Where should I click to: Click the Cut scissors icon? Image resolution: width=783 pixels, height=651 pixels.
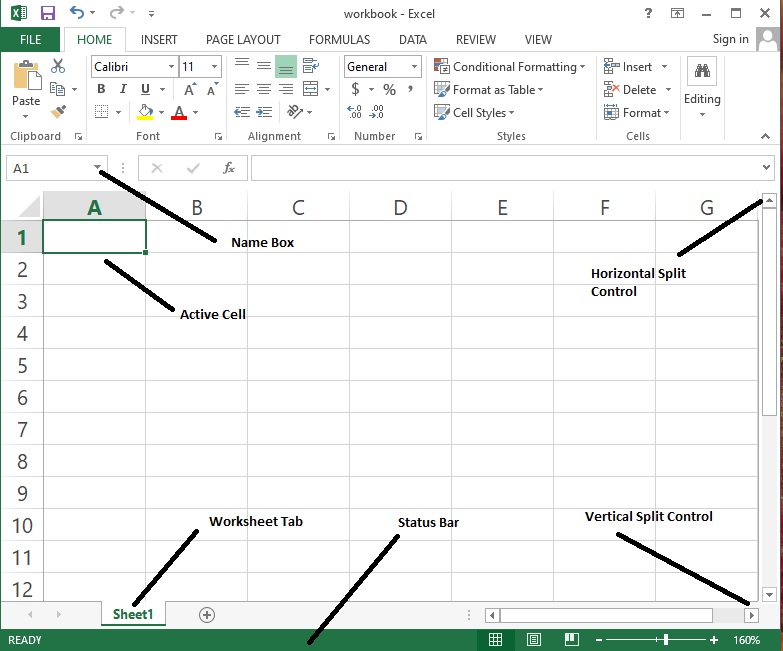click(58, 66)
